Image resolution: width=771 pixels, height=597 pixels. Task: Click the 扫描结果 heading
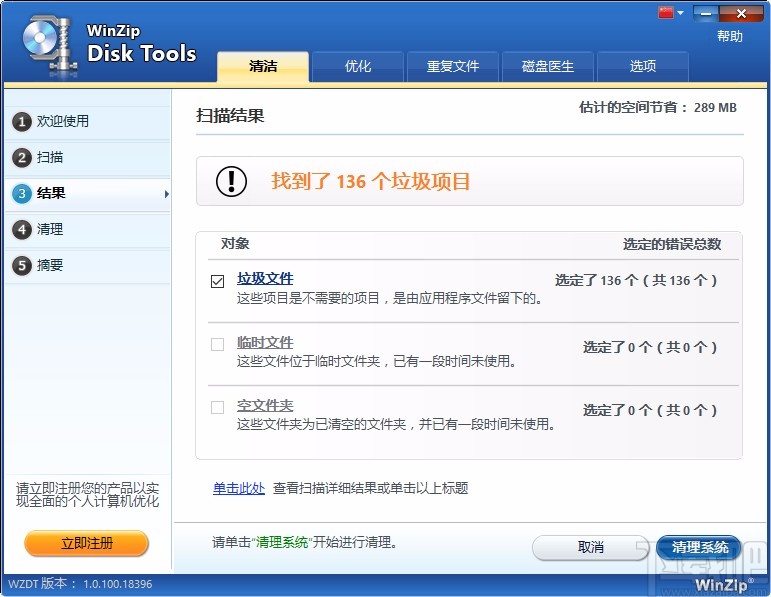click(230, 116)
